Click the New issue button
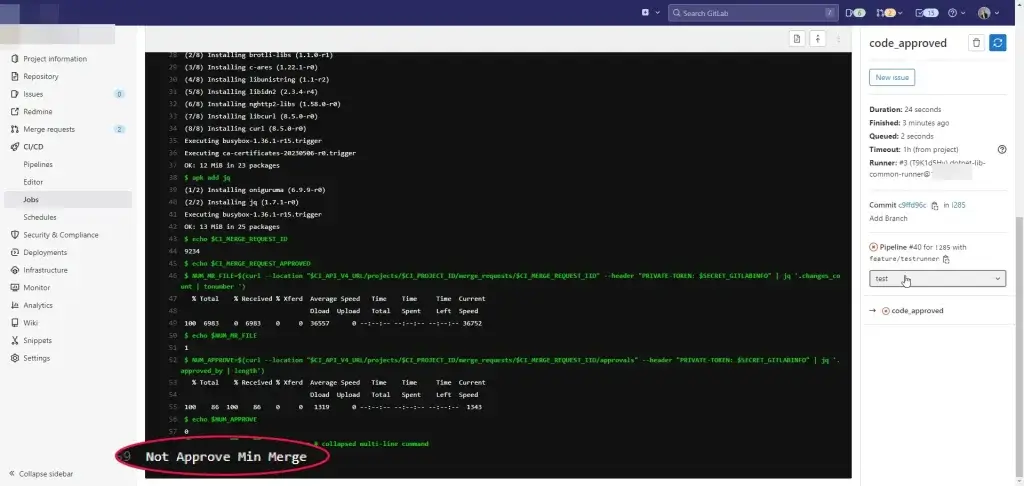This screenshot has height=486, width=1024. pos(892,77)
